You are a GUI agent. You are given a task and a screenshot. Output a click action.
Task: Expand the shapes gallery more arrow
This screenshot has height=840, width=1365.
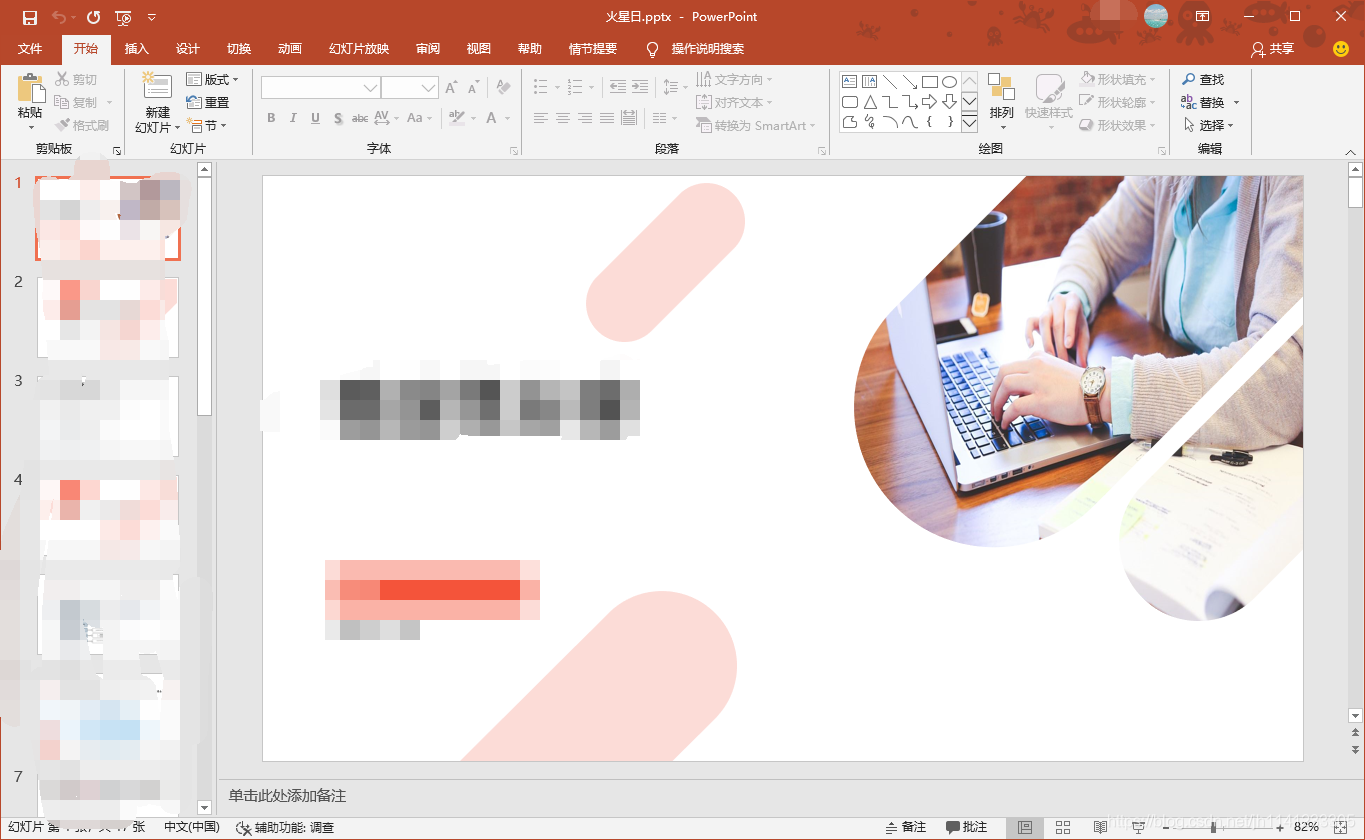(969, 122)
